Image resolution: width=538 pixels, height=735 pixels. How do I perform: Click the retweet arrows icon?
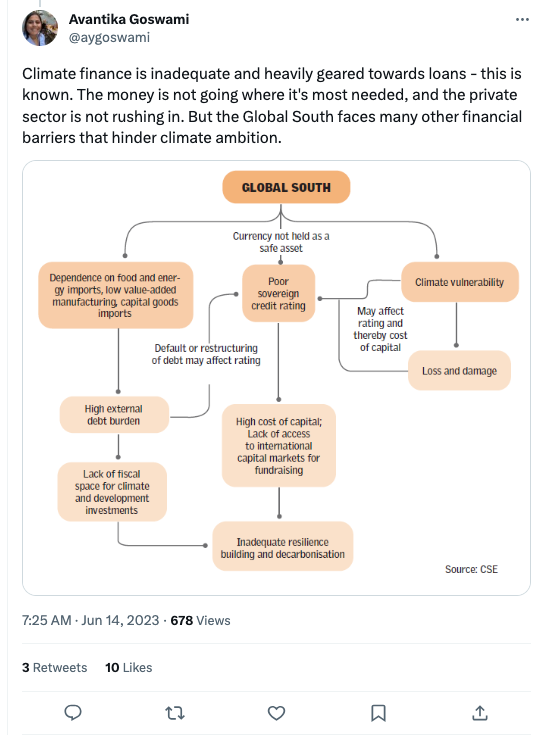tap(175, 713)
